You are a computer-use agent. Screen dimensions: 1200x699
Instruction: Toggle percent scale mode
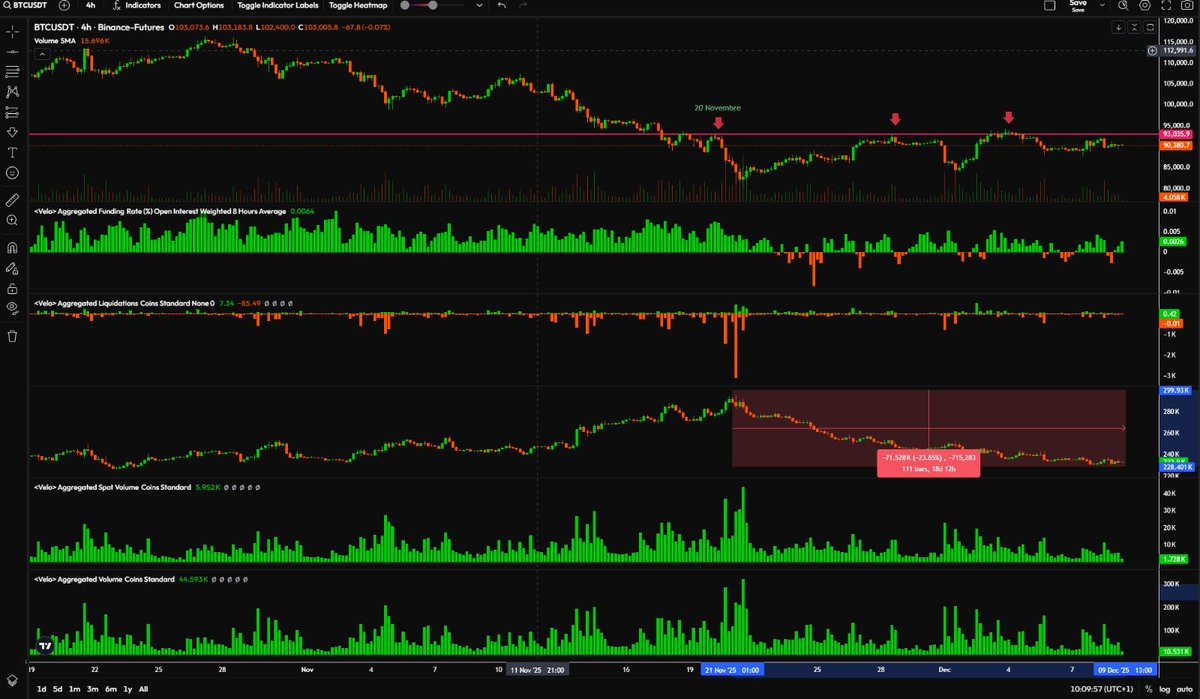tap(1148, 689)
